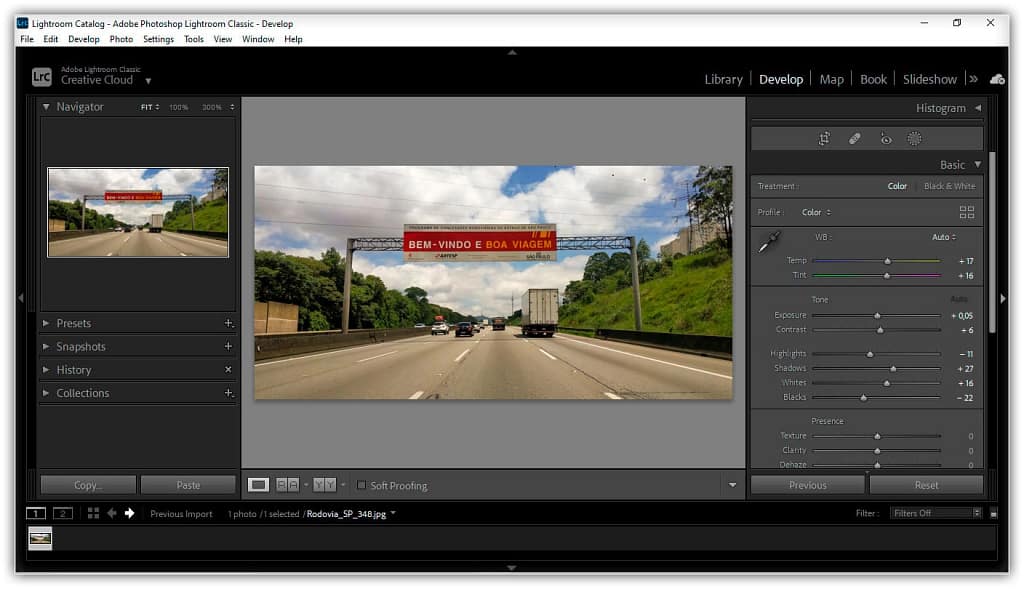Viewport: 1024px width, 589px height.
Task: Open the Filters Off dropdown
Action: point(935,513)
